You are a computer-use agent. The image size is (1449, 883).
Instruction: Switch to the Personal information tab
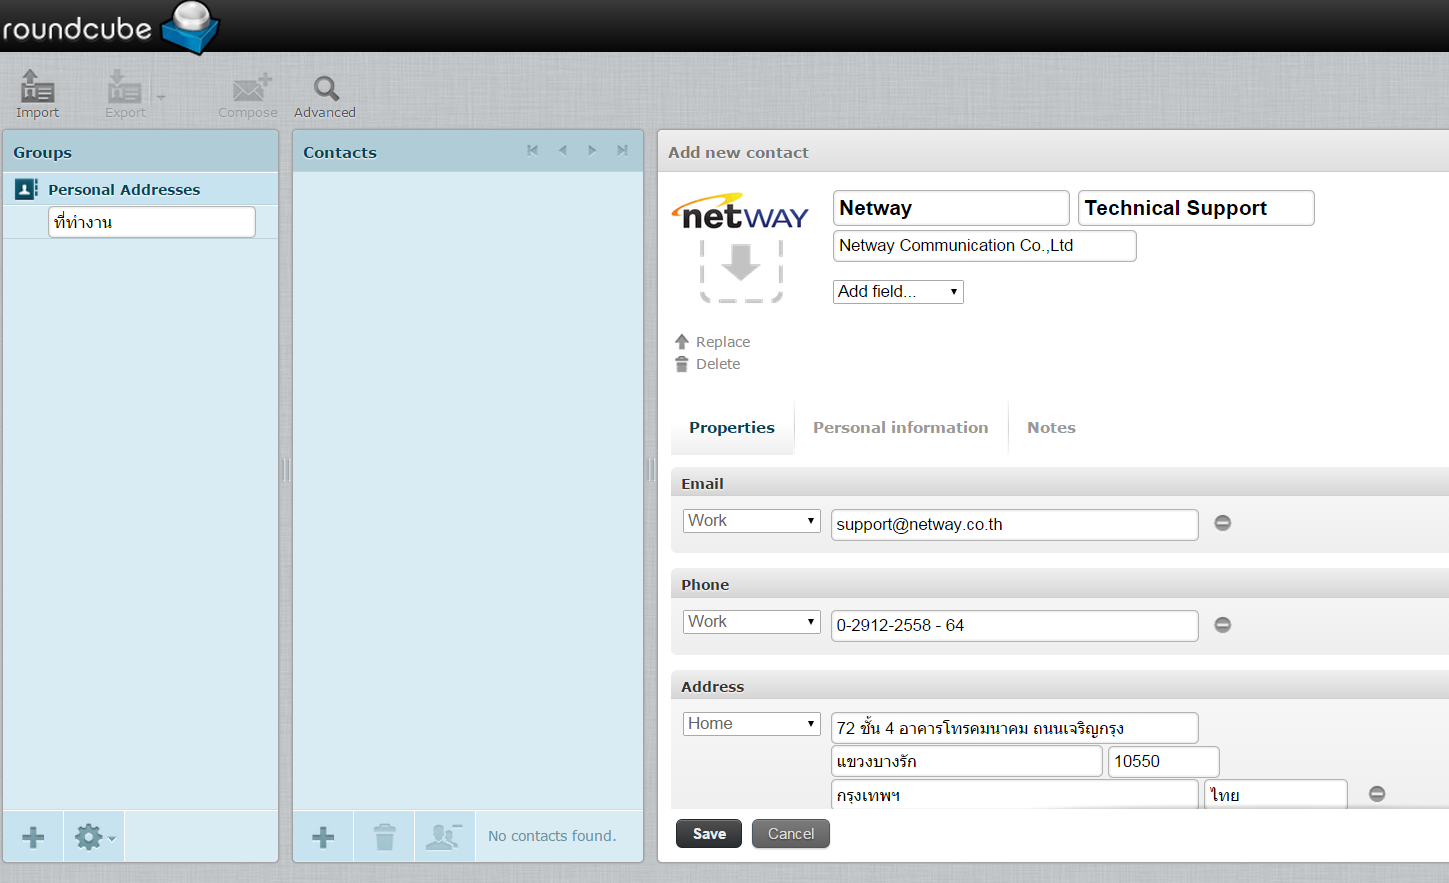coord(900,428)
